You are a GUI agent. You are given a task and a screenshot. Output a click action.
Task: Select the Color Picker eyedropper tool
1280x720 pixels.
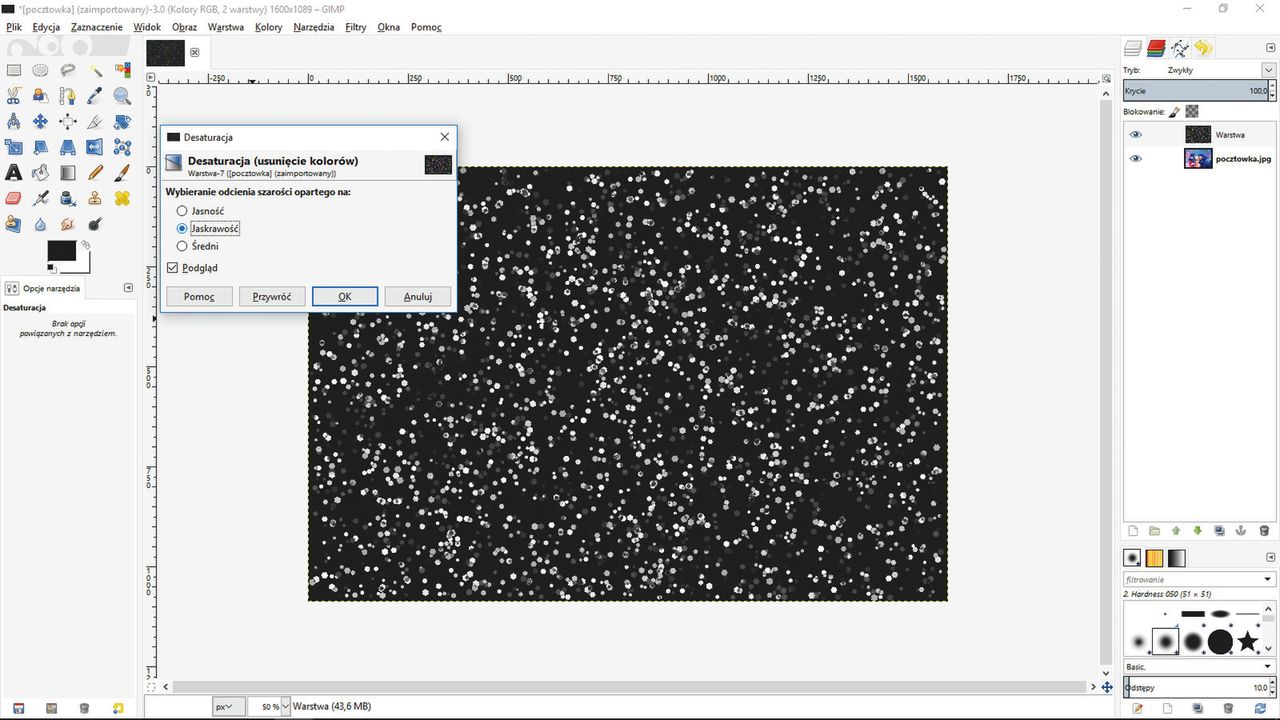pyautogui.click(x=95, y=96)
